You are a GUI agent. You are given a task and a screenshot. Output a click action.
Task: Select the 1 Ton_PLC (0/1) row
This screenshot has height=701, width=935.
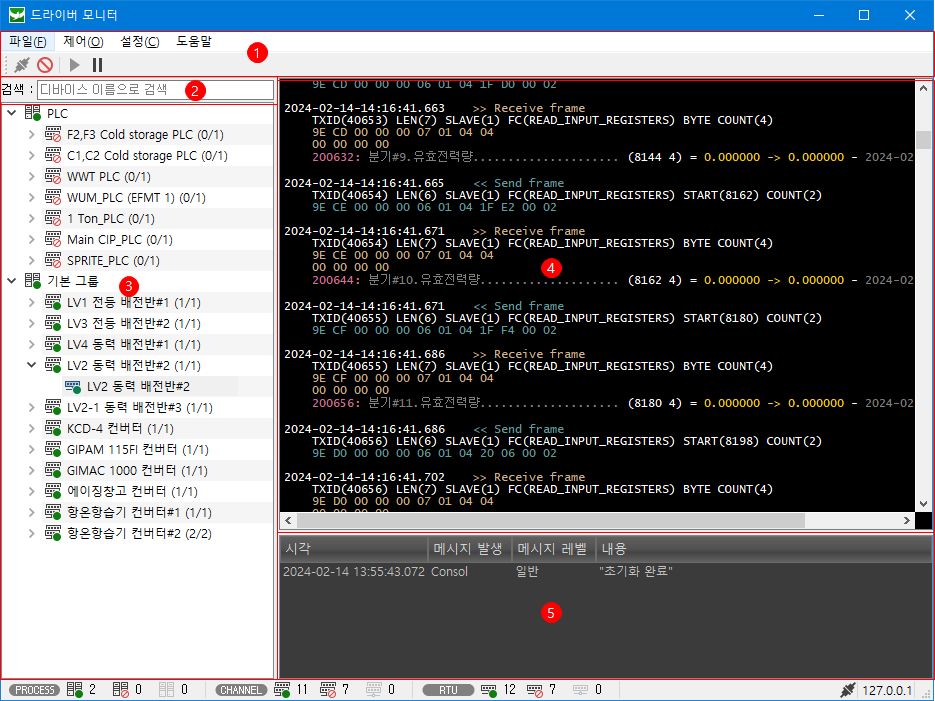pos(111,219)
